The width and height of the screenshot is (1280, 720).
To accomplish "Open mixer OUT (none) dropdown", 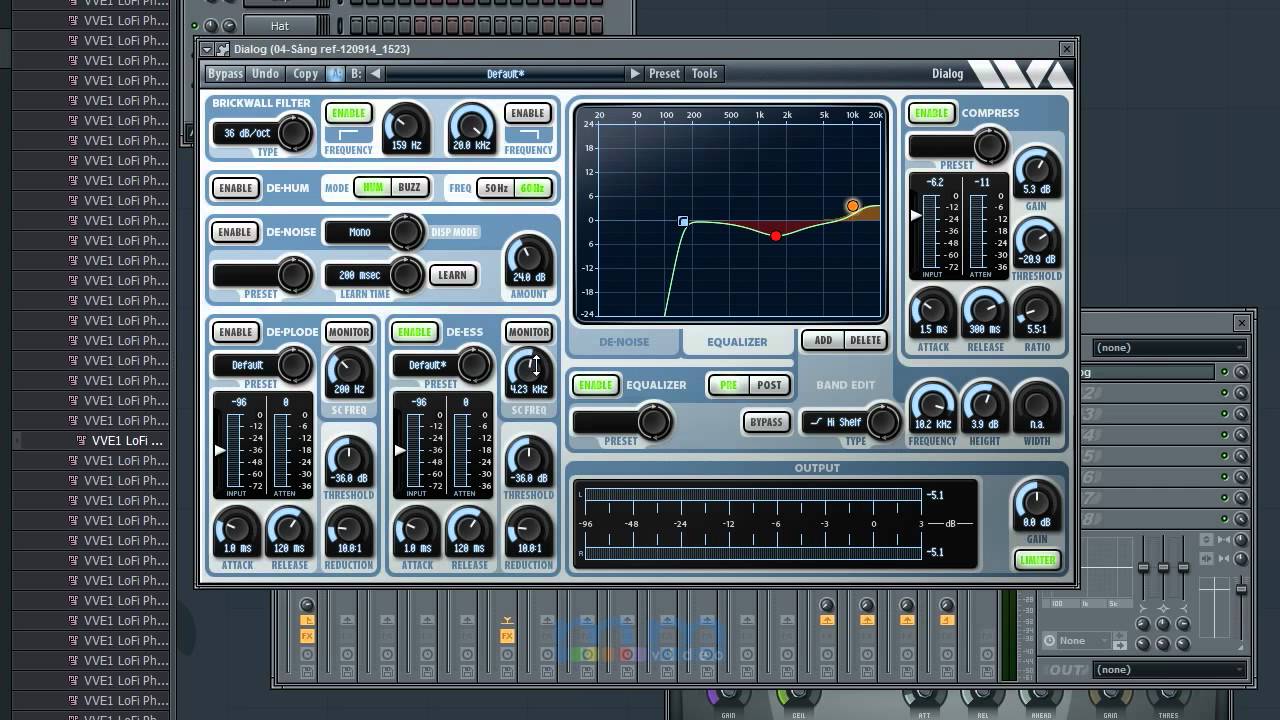I will click(1170, 670).
